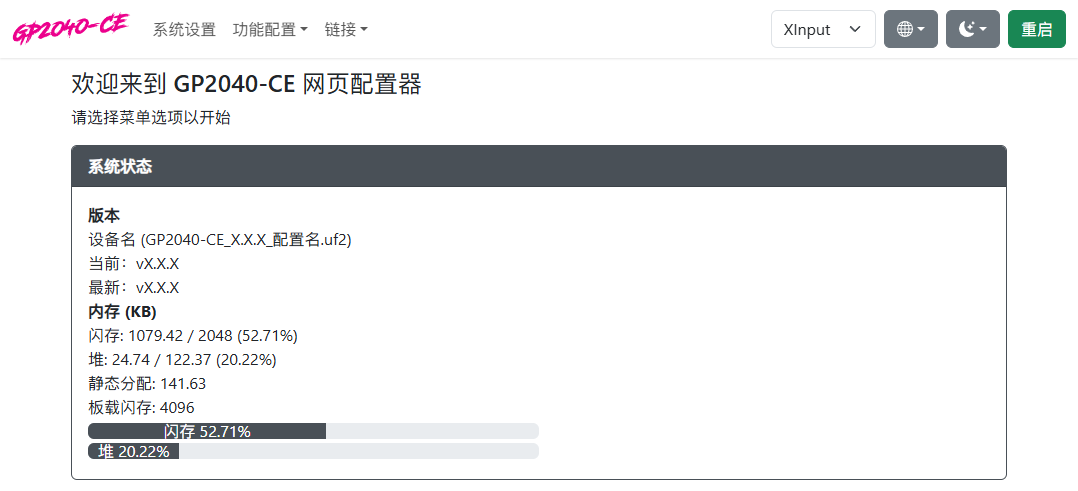Select the 系统状态 card header
The width and height of the screenshot is (1078, 491).
tap(538, 166)
